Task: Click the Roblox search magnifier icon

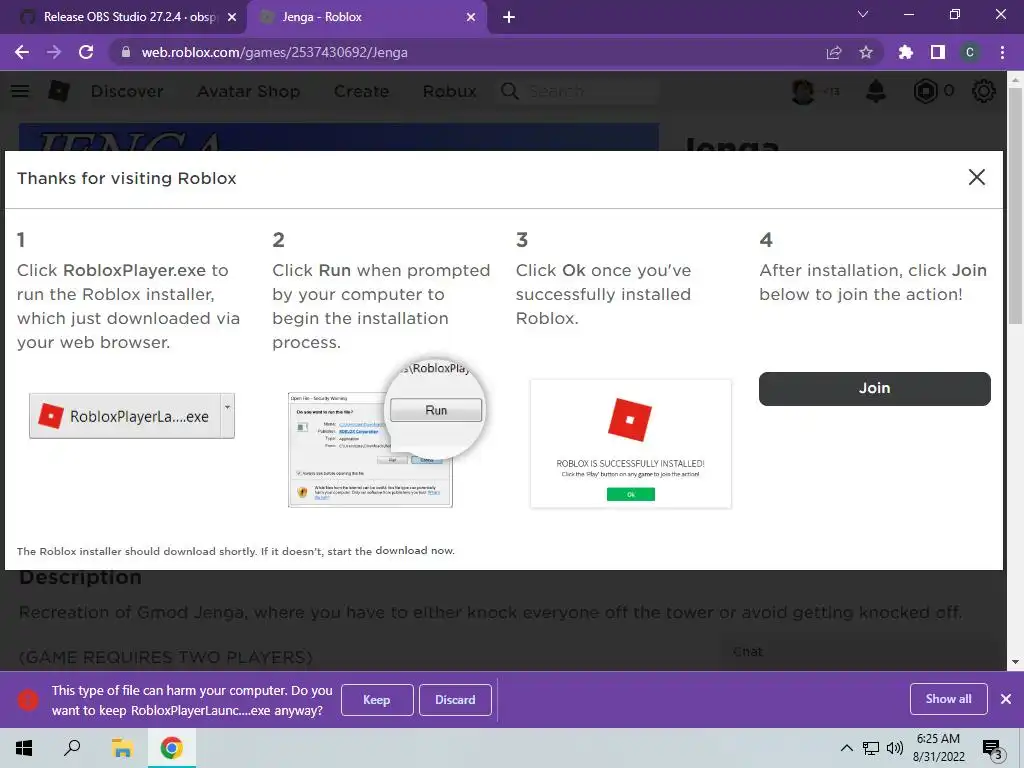Action: coord(509,91)
